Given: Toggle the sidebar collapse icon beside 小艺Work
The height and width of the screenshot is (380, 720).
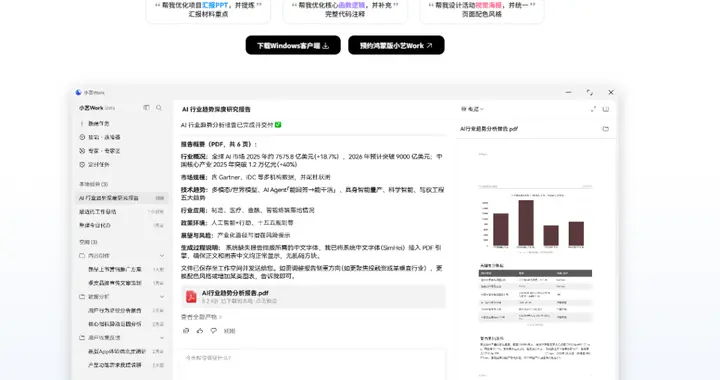Looking at the screenshot, I should pos(146,107).
